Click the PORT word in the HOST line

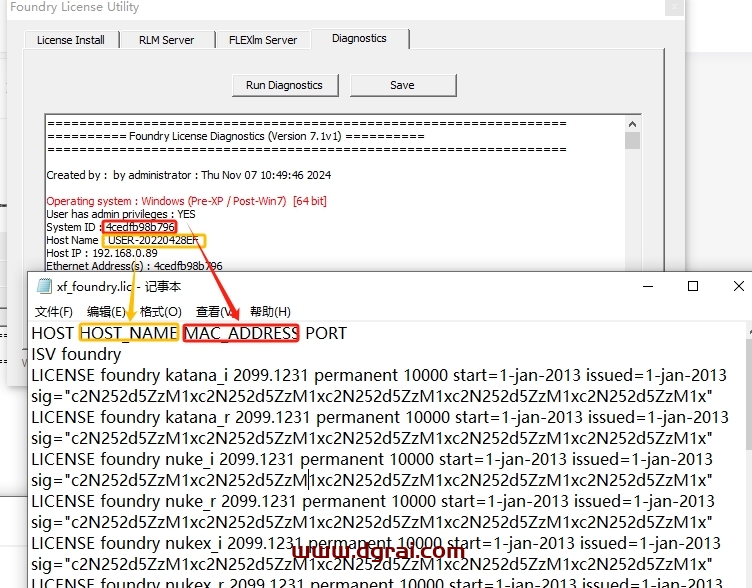point(326,333)
